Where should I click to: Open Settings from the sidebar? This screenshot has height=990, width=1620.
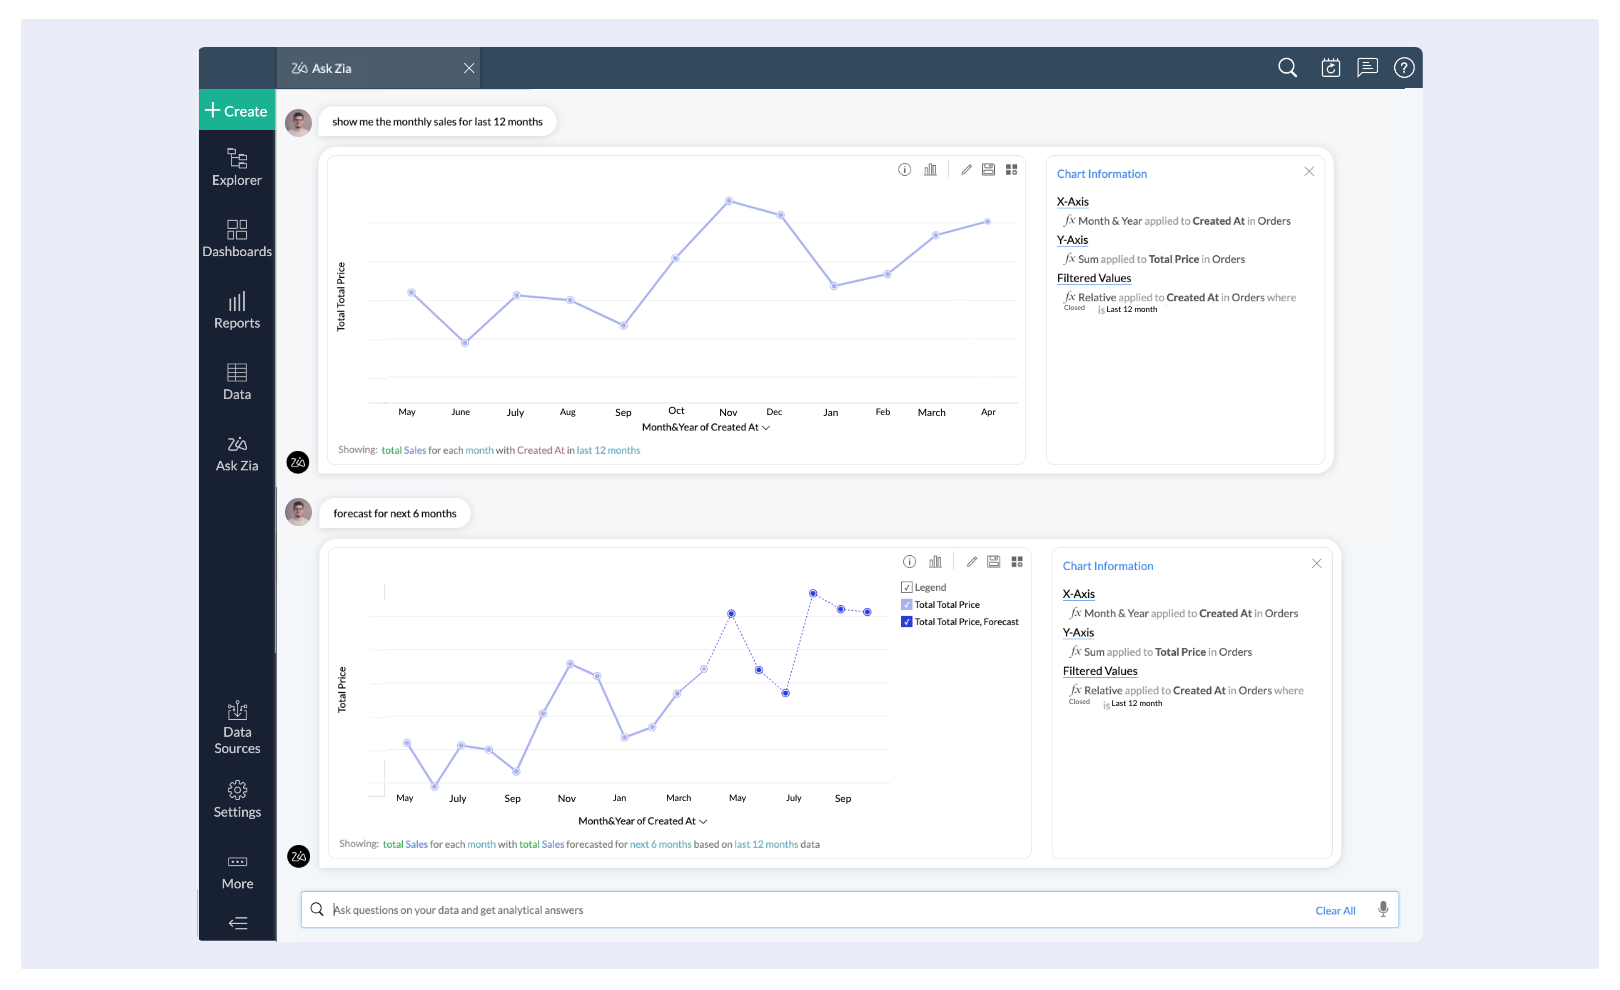coord(237,800)
